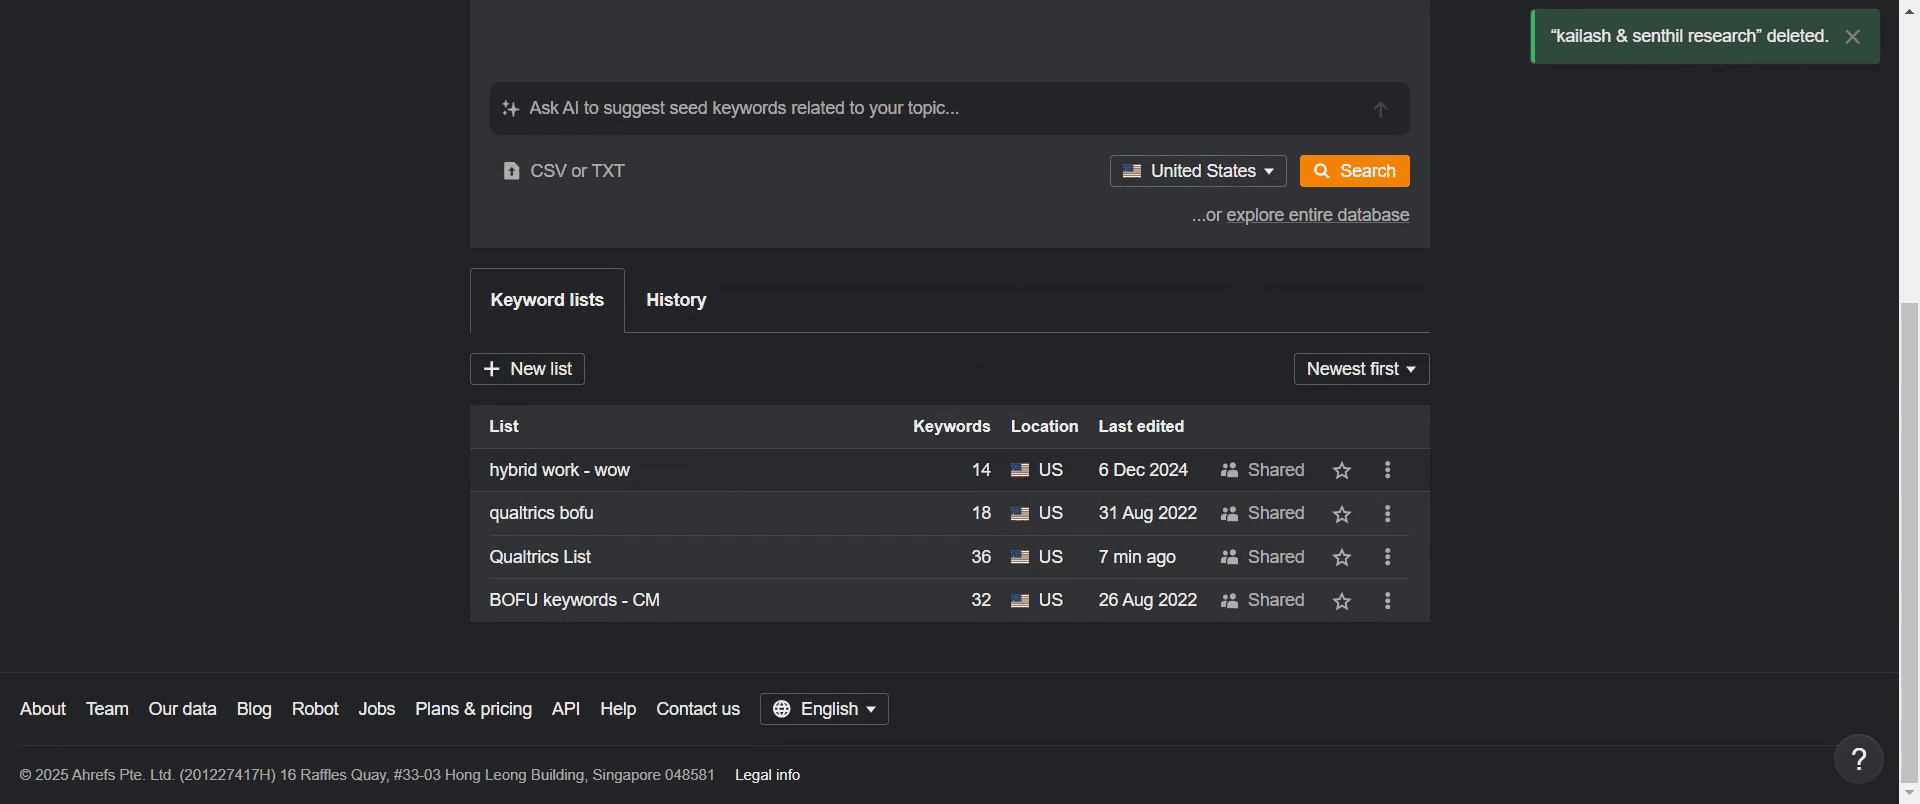The image size is (1920, 804).
Task: Click the AI sparkle icon in prompt field
Action: click(510, 109)
